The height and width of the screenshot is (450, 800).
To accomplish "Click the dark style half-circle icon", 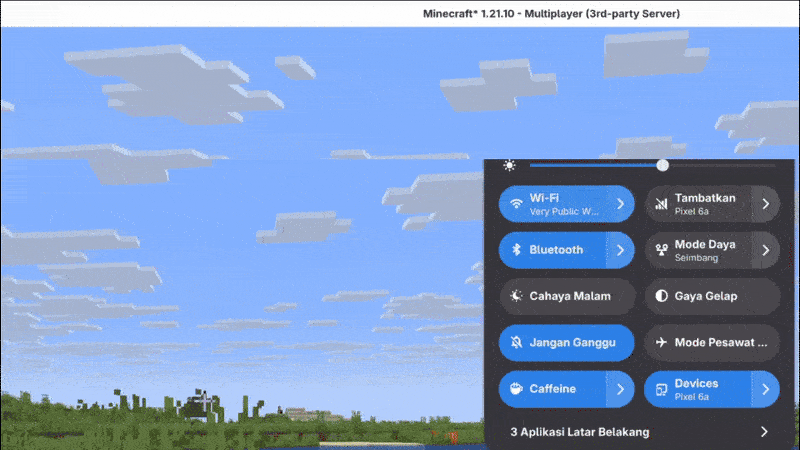I will click(x=661, y=296).
